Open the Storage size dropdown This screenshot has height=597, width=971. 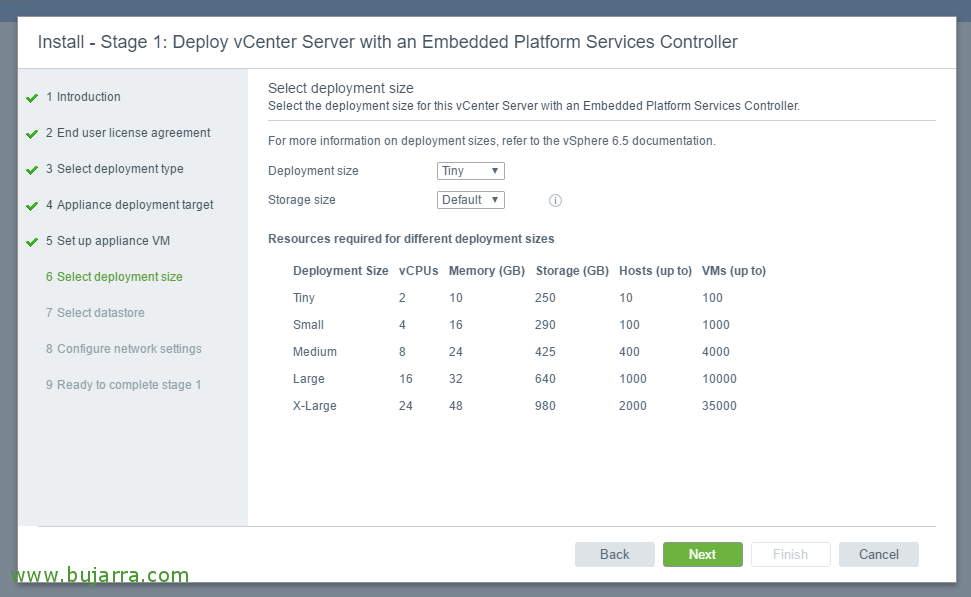click(471, 200)
